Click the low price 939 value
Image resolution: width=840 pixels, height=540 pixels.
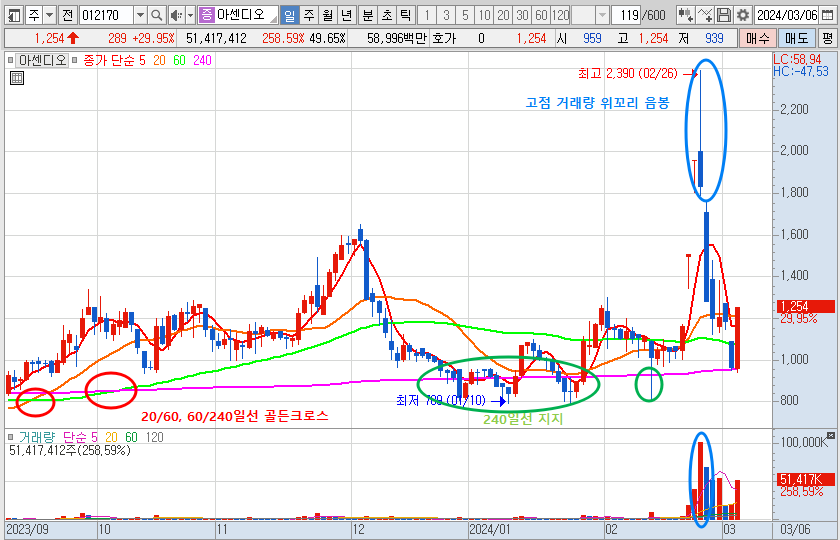[714, 39]
